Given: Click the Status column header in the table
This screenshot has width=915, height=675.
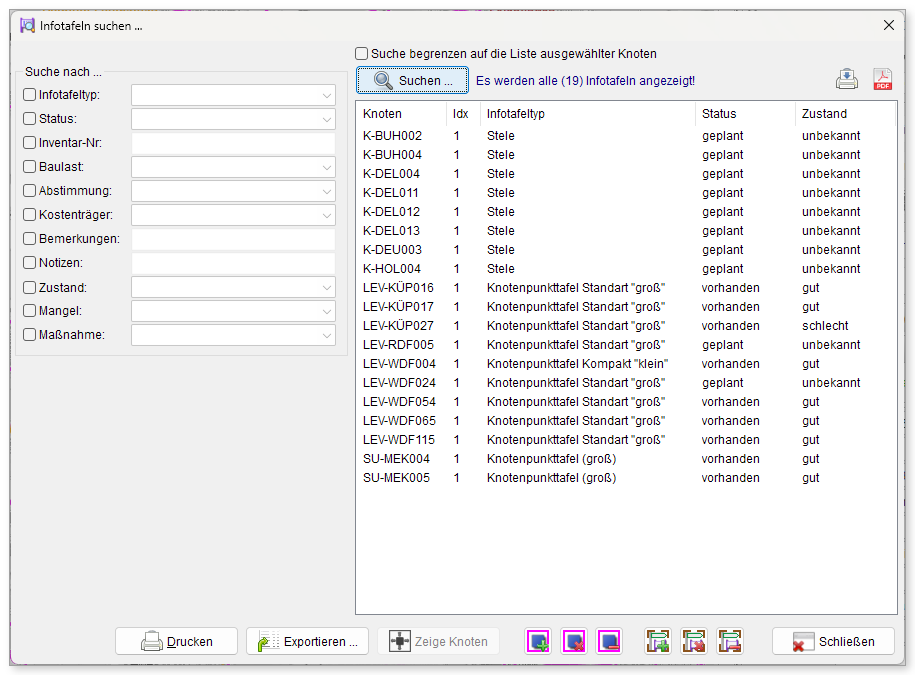Looking at the screenshot, I should coord(745,114).
